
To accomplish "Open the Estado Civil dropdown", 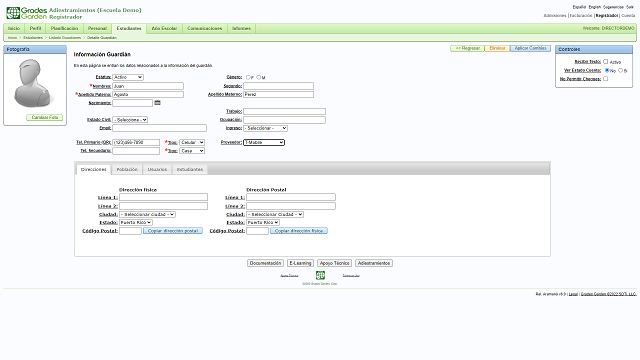I will coord(130,120).
